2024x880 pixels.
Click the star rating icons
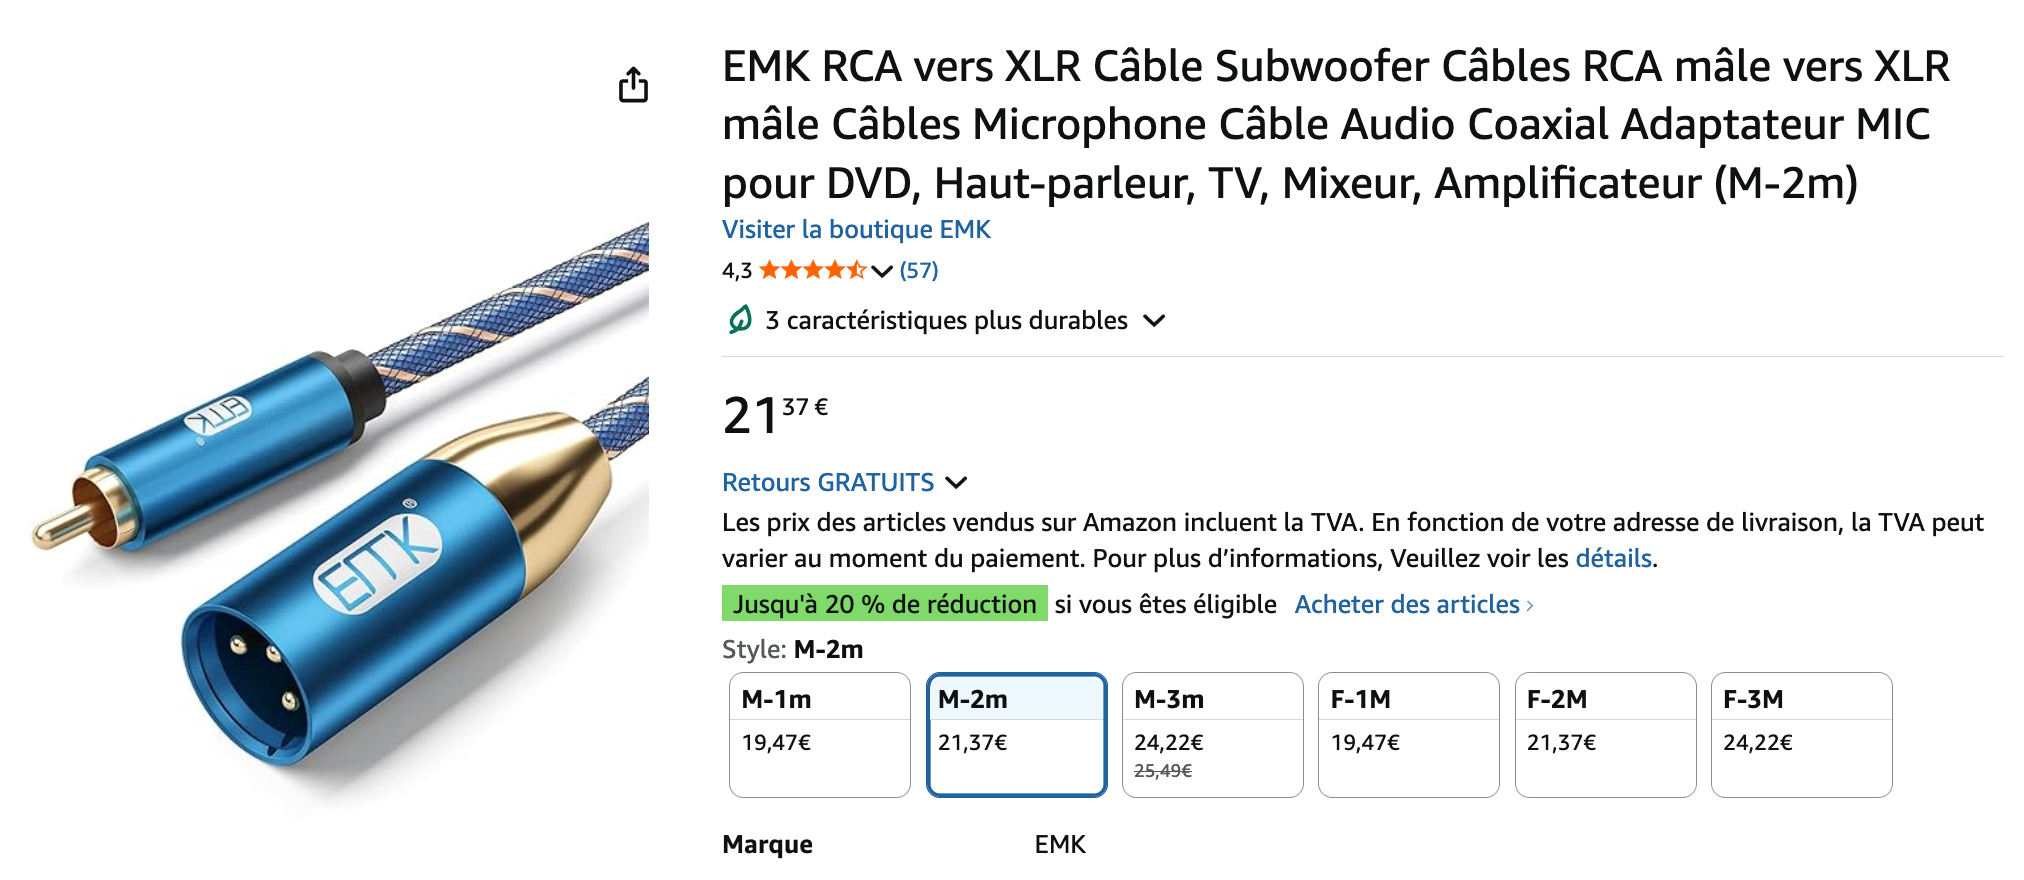point(812,270)
